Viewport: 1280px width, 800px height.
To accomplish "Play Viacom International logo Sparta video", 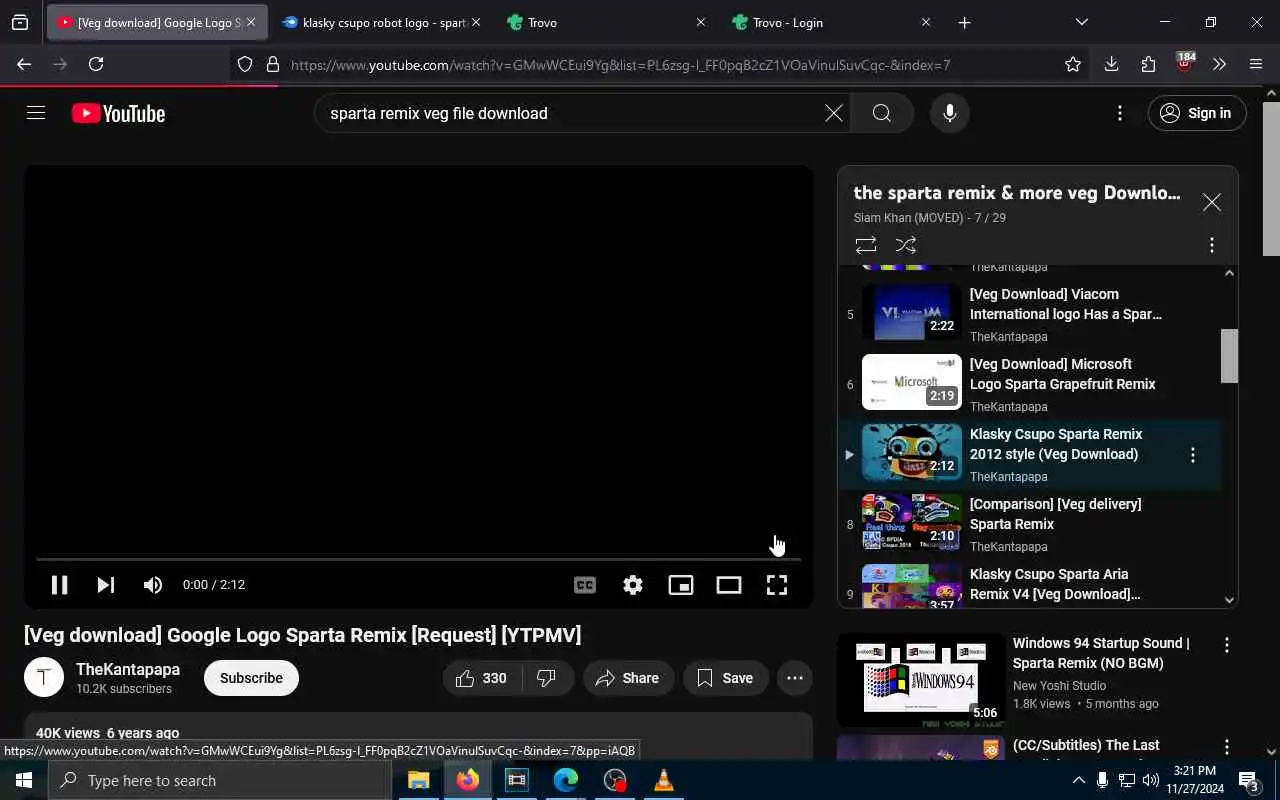I will pyautogui.click(x=1066, y=304).
